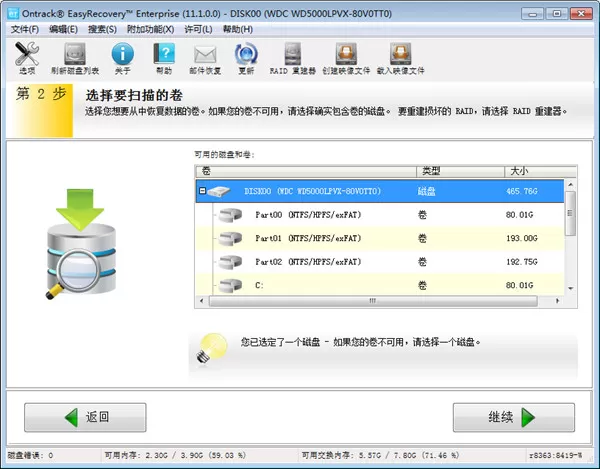
Task: Sort by the 大小 column header
Action: coord(540,171)
